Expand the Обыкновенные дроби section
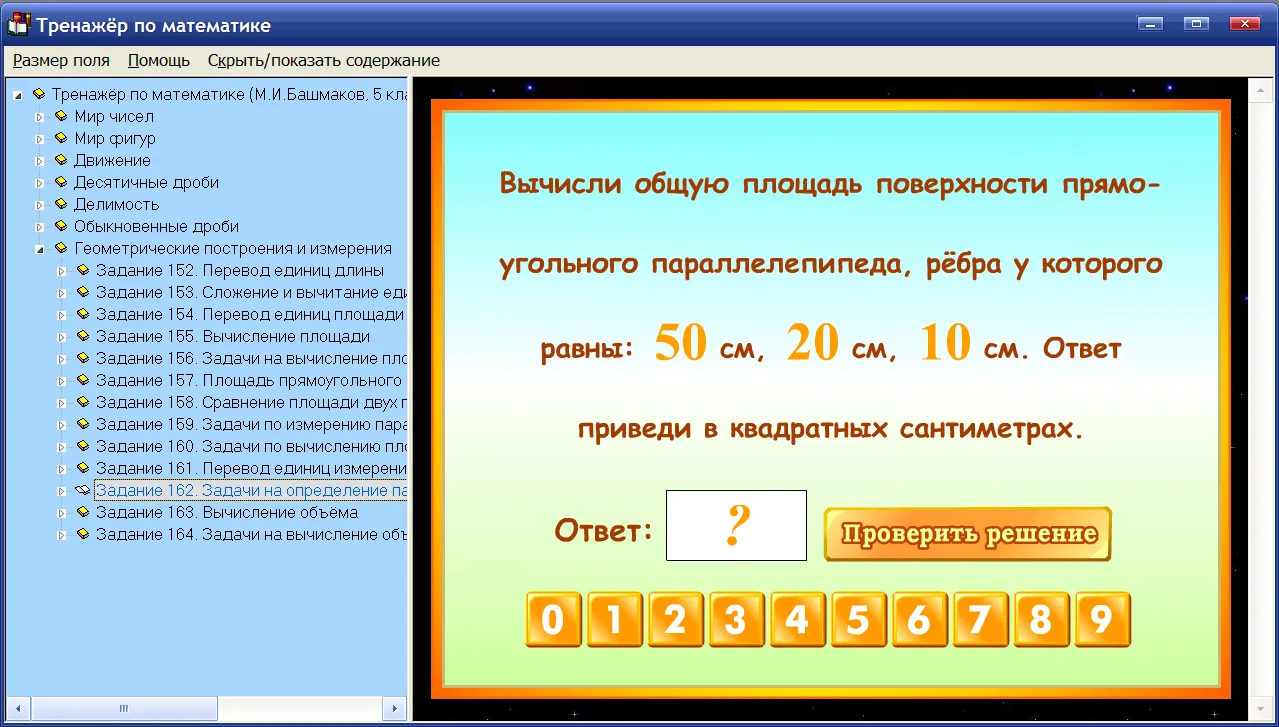The width and height of the screenshot is (1279, 727). [40, 227]
